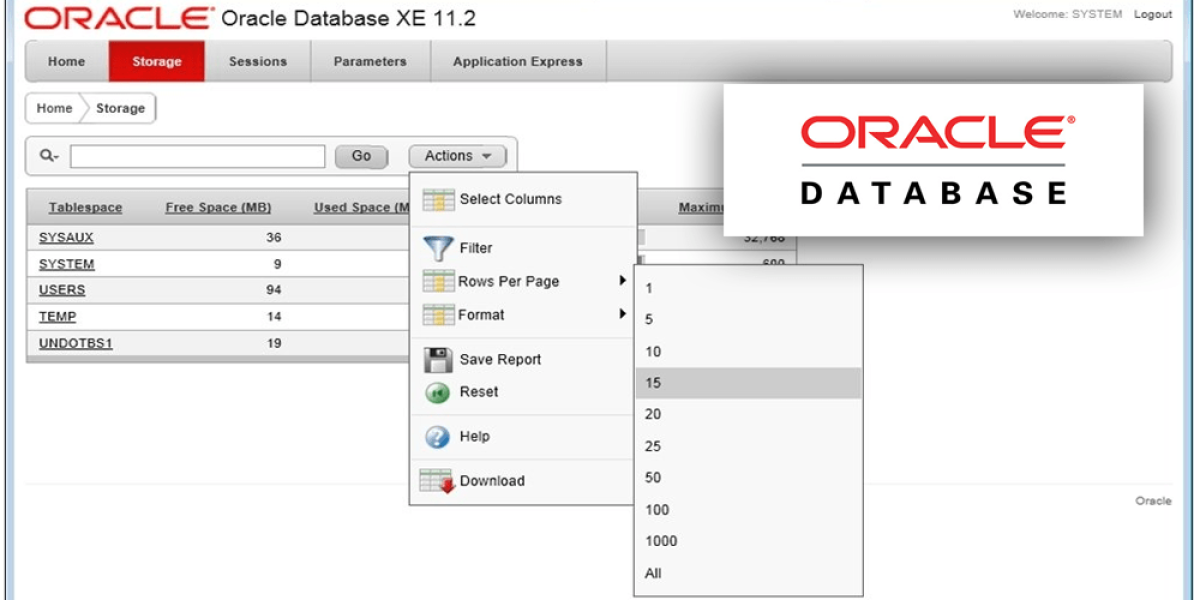This screenshot has width=1200, height=600.
Task: Open the Application Express tab
Action: click(x=518, y=61)
